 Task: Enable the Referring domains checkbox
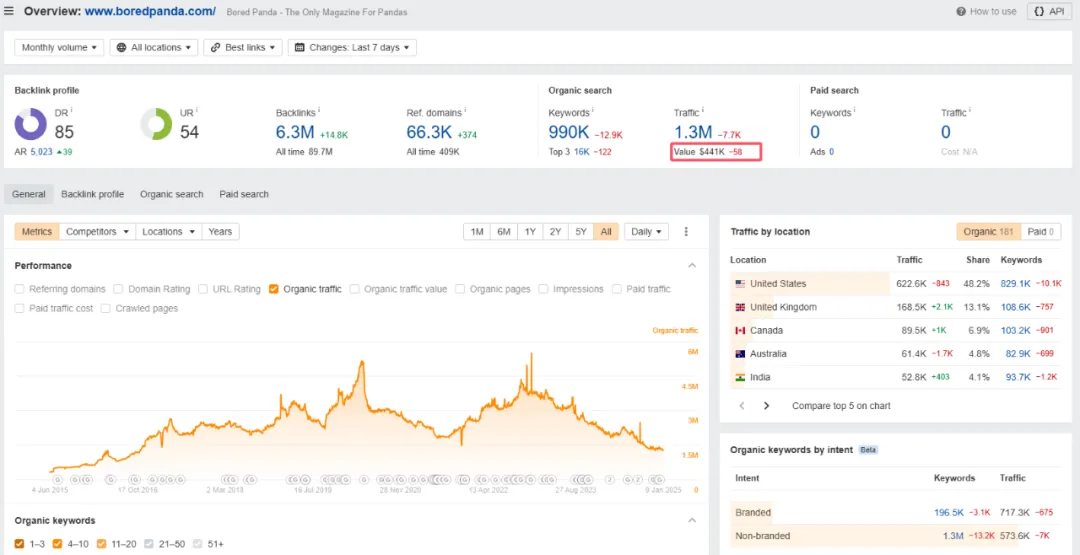(x=19, y=289)
